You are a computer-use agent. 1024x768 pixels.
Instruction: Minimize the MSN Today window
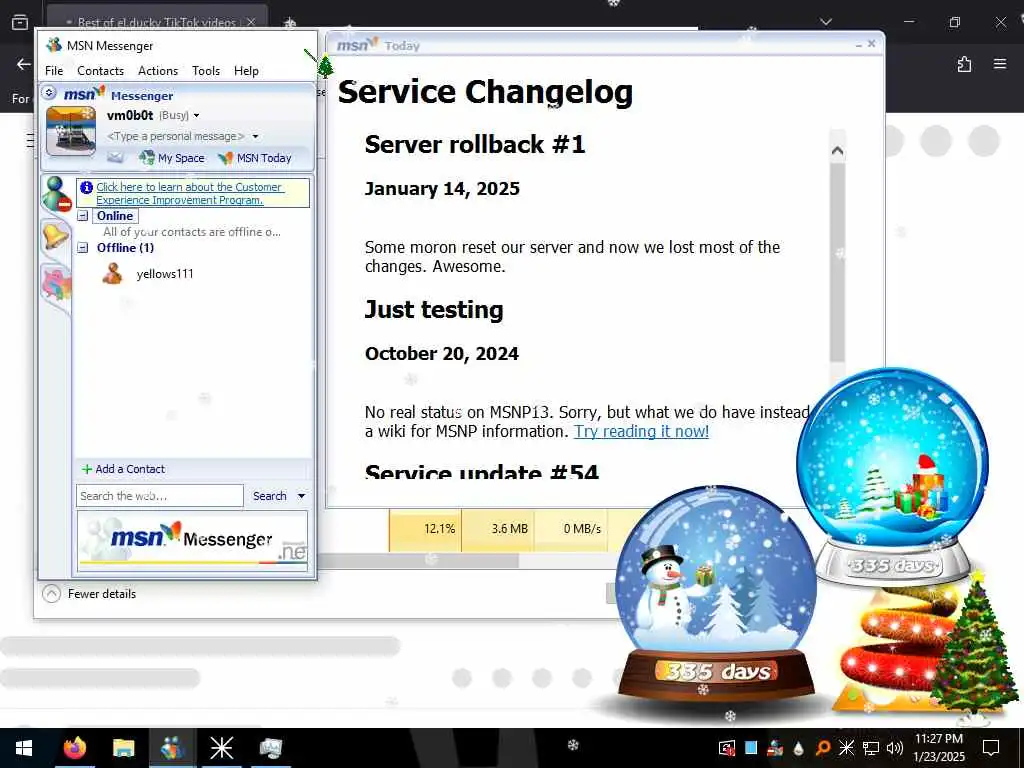(x=858, y=45)
